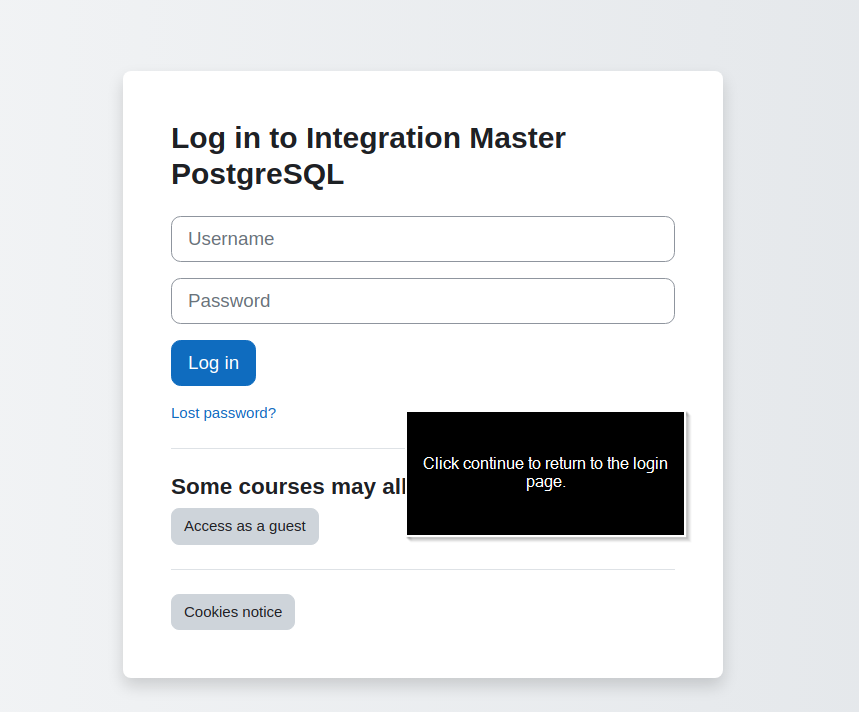
Task: Focus the Password input field
Action: [x=422, y=301]
